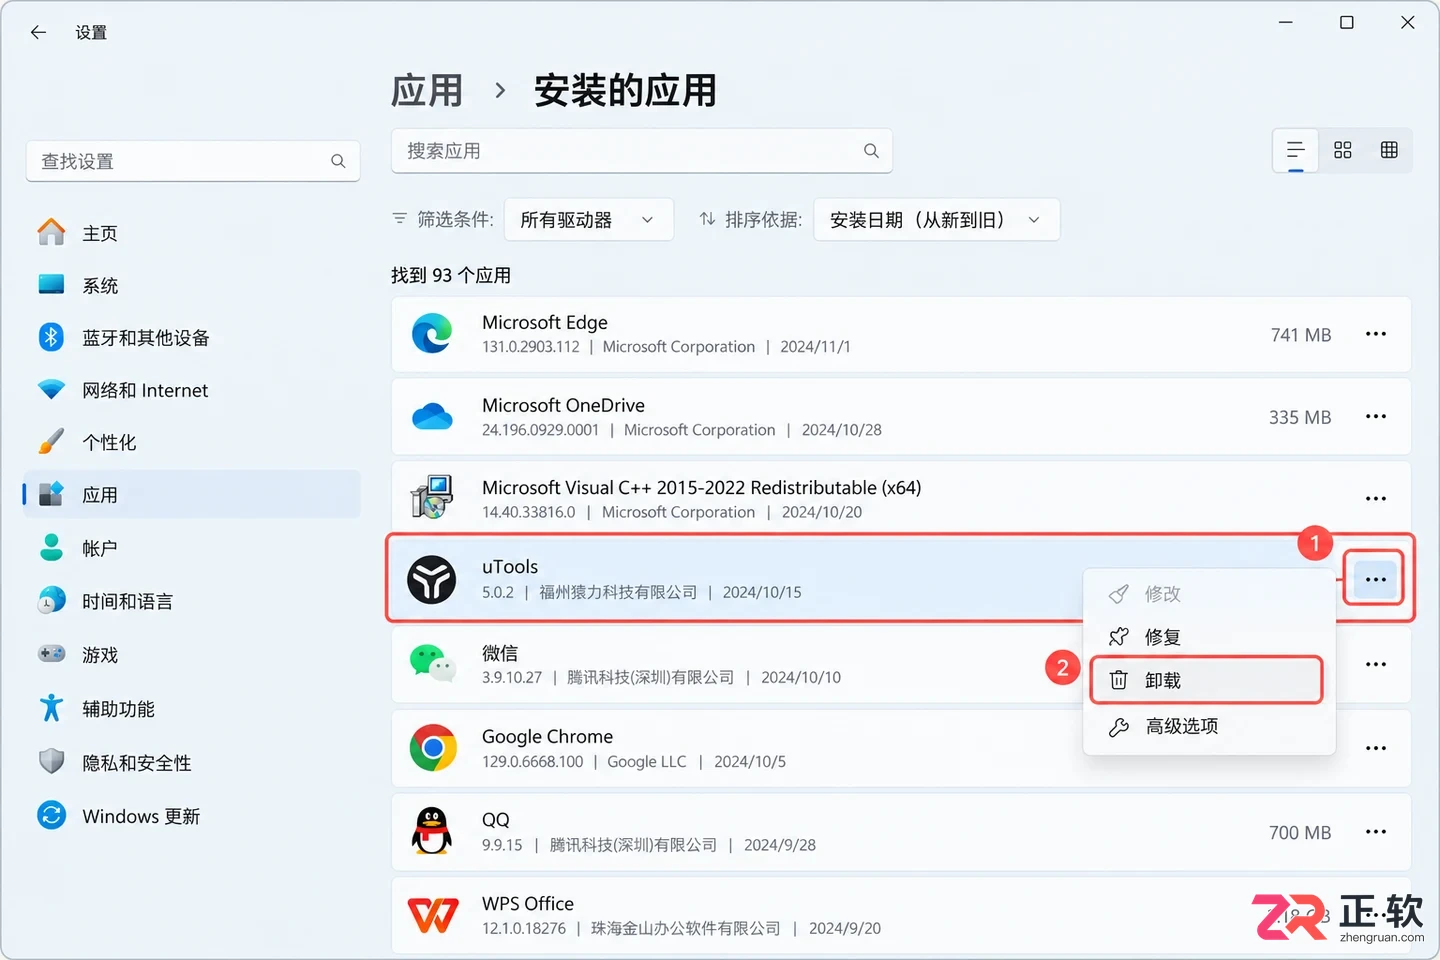The image size is (1440, 960).
Task: Click the 找到 93 个应用 count text
Action: (x=451, y=275)
